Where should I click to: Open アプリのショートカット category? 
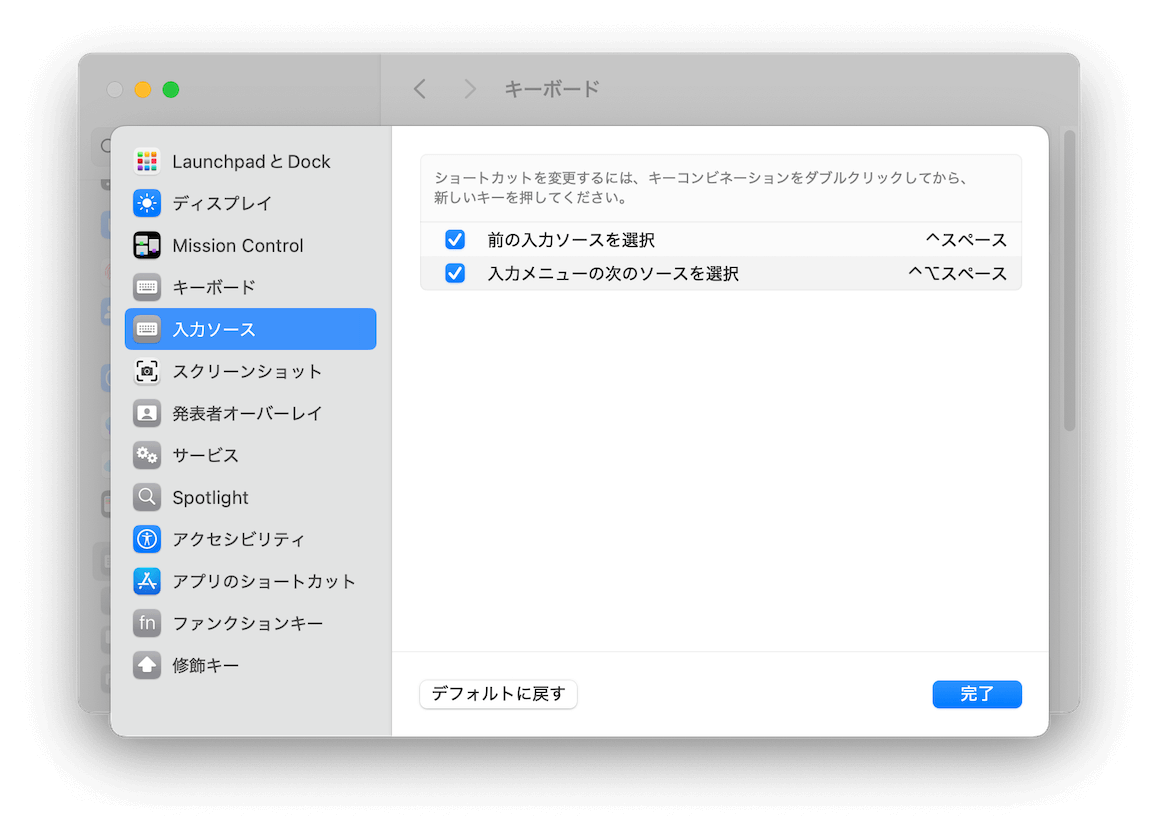[x=250, y=581]
